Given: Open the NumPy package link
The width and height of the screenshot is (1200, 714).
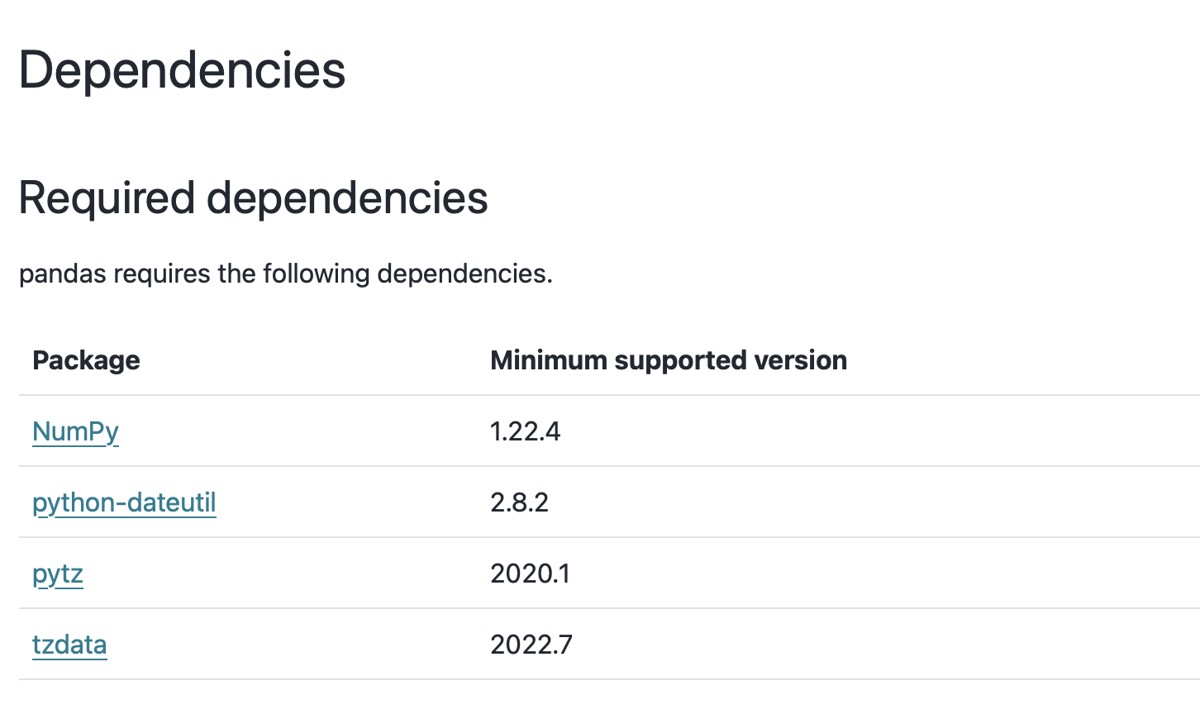Looking at the screenshot, I should pos(75,432).
